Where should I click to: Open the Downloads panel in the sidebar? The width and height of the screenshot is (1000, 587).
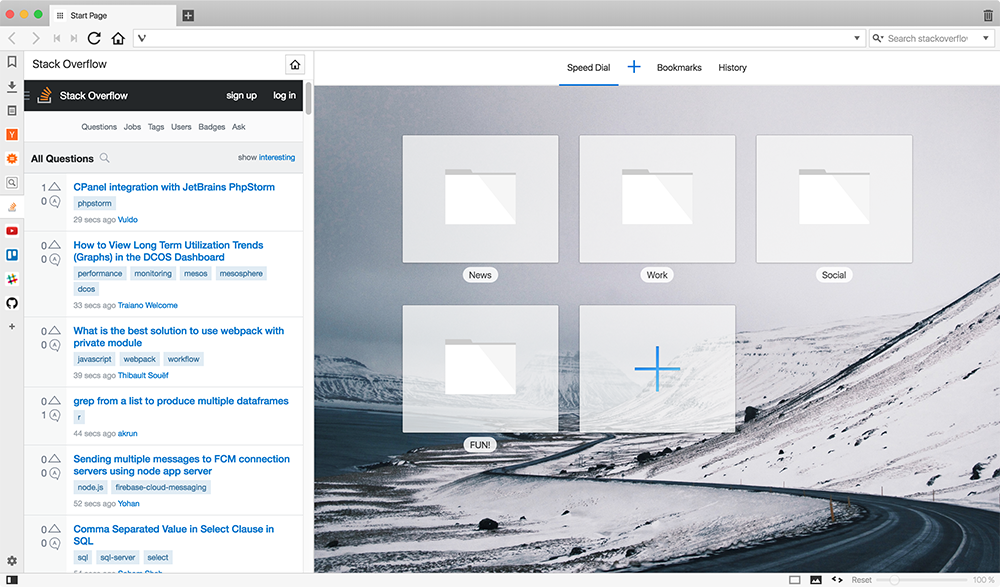(x=11, y=86)
